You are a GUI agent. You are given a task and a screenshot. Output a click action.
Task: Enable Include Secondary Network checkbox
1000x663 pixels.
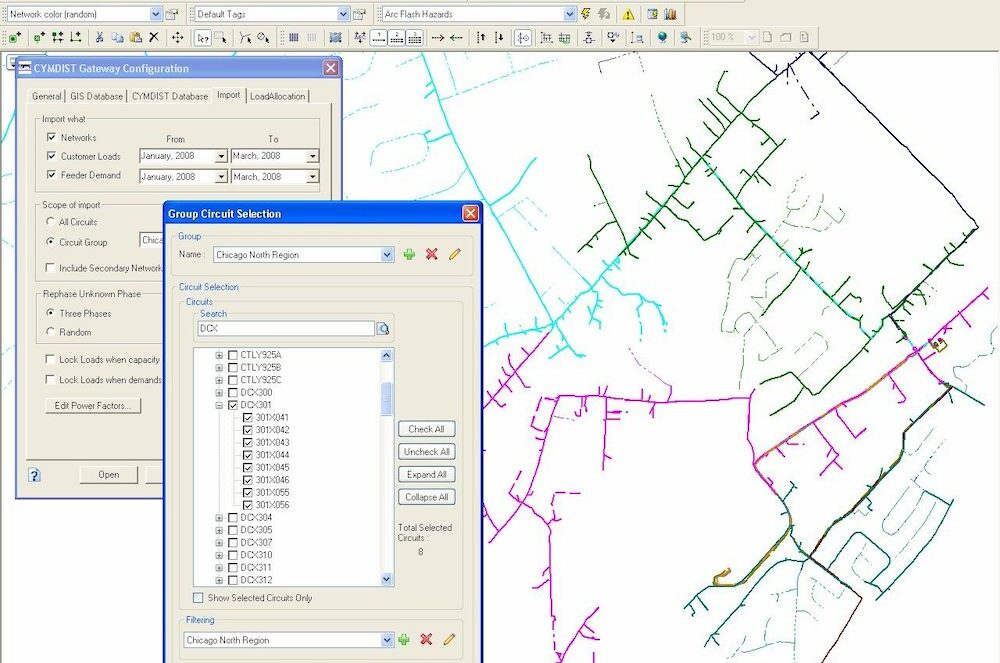pyautogui.click(x=50, y=268)
